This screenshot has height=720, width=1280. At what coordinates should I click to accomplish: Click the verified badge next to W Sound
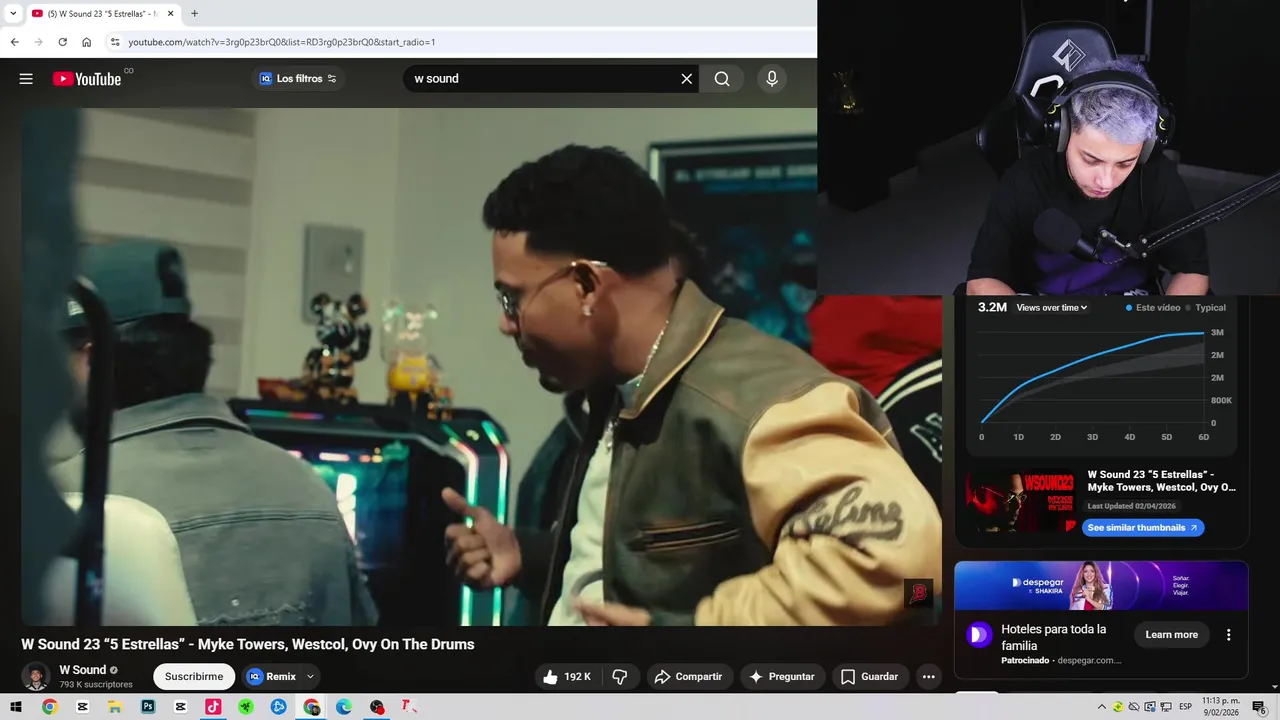pyautogui.click(x=114, y=670)
